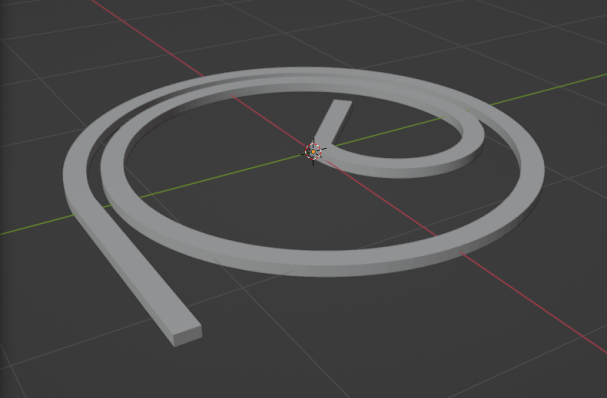This screenshot has width=607, height=398.
Task: Select the orange object origin dot
Action: 313,152
